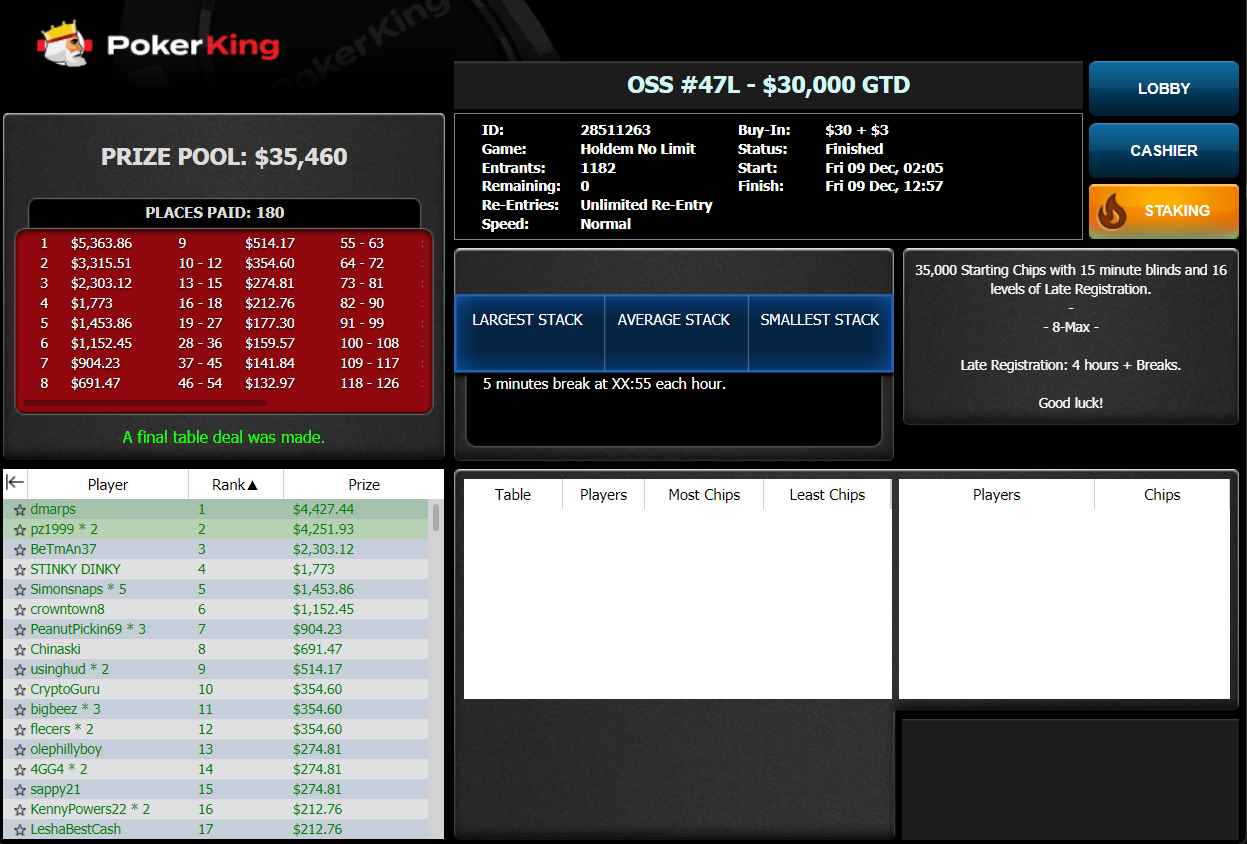Viewport: 1247px width, 844px height.
Task: Sort tables by Most Chips column
Action: (704, 494)
